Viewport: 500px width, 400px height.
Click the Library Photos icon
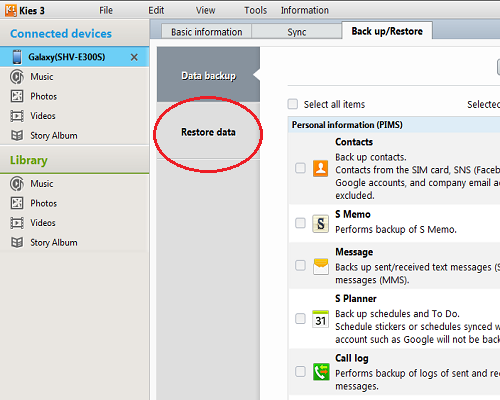tap(17, 203)
